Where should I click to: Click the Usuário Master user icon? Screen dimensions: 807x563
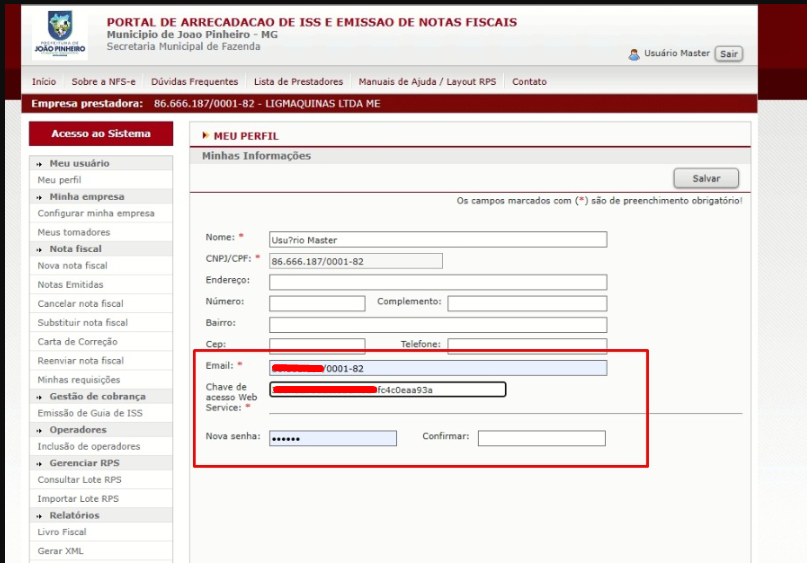coord(633,54)
